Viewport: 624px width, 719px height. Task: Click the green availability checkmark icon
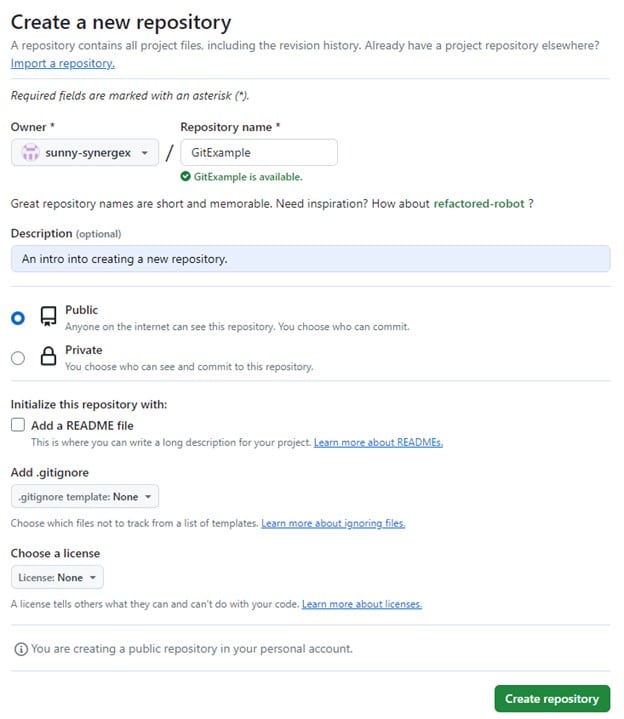185,177
